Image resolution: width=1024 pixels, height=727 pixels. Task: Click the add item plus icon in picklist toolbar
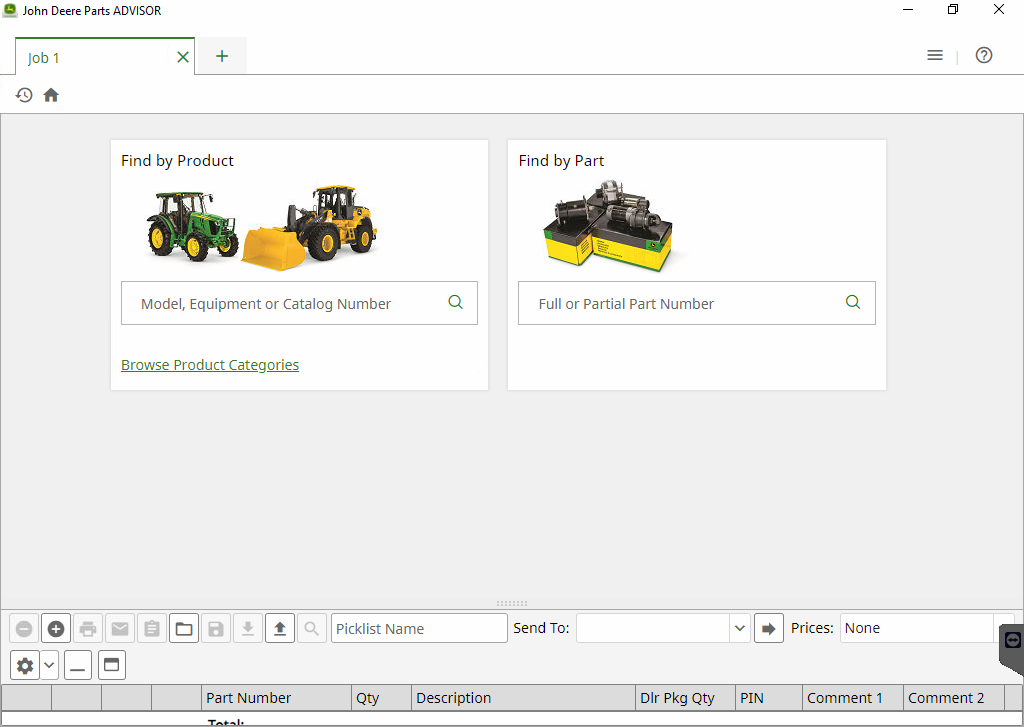click(x=56, y=629)
